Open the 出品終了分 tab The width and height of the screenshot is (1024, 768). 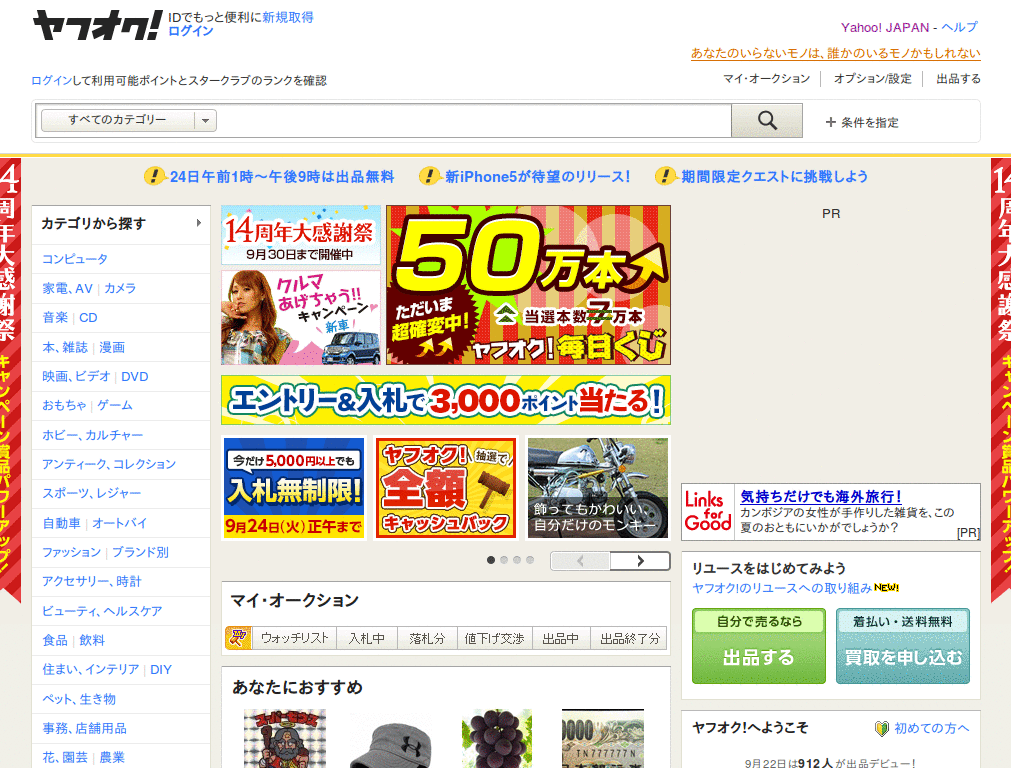[x=630, y=638]
